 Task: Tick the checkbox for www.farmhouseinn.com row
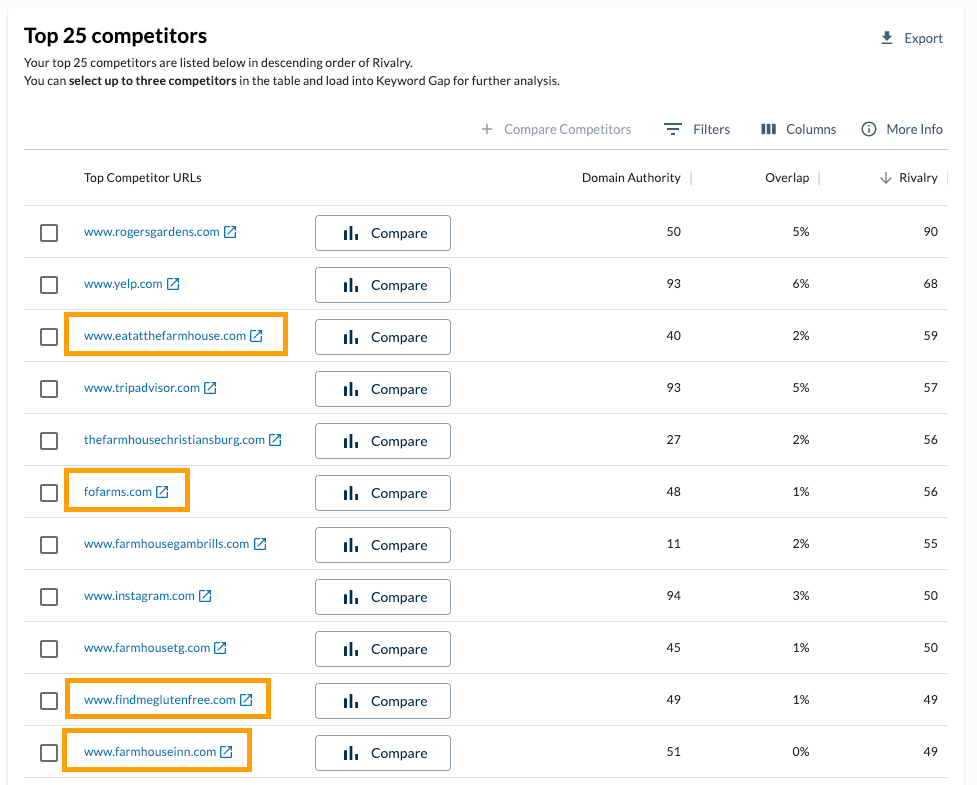[x=49, y=753]
